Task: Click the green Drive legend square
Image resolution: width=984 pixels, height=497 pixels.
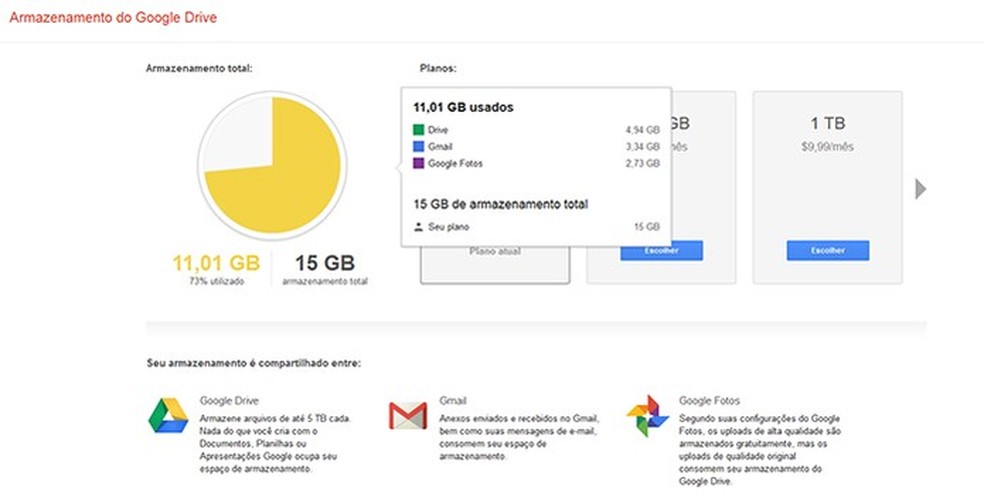Action: (x=418, y=130)
